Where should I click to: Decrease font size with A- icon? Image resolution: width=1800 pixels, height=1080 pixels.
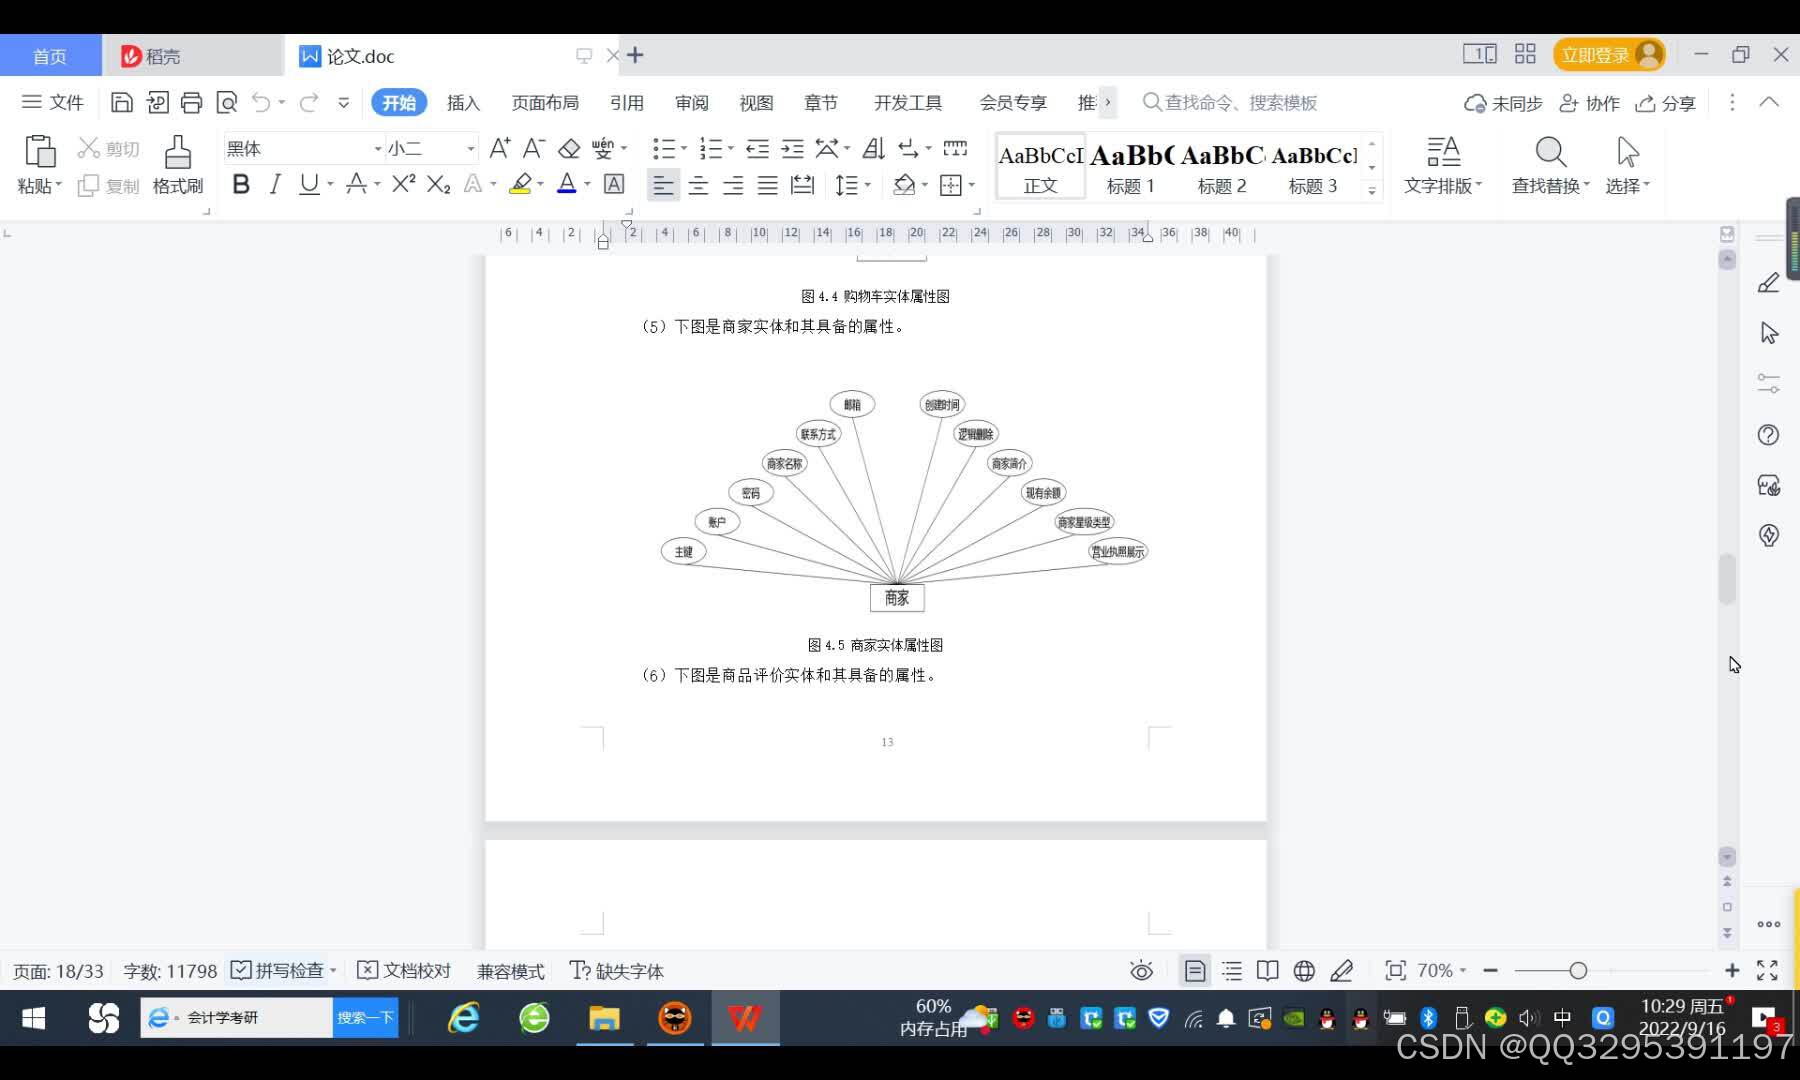pos(534,148)
